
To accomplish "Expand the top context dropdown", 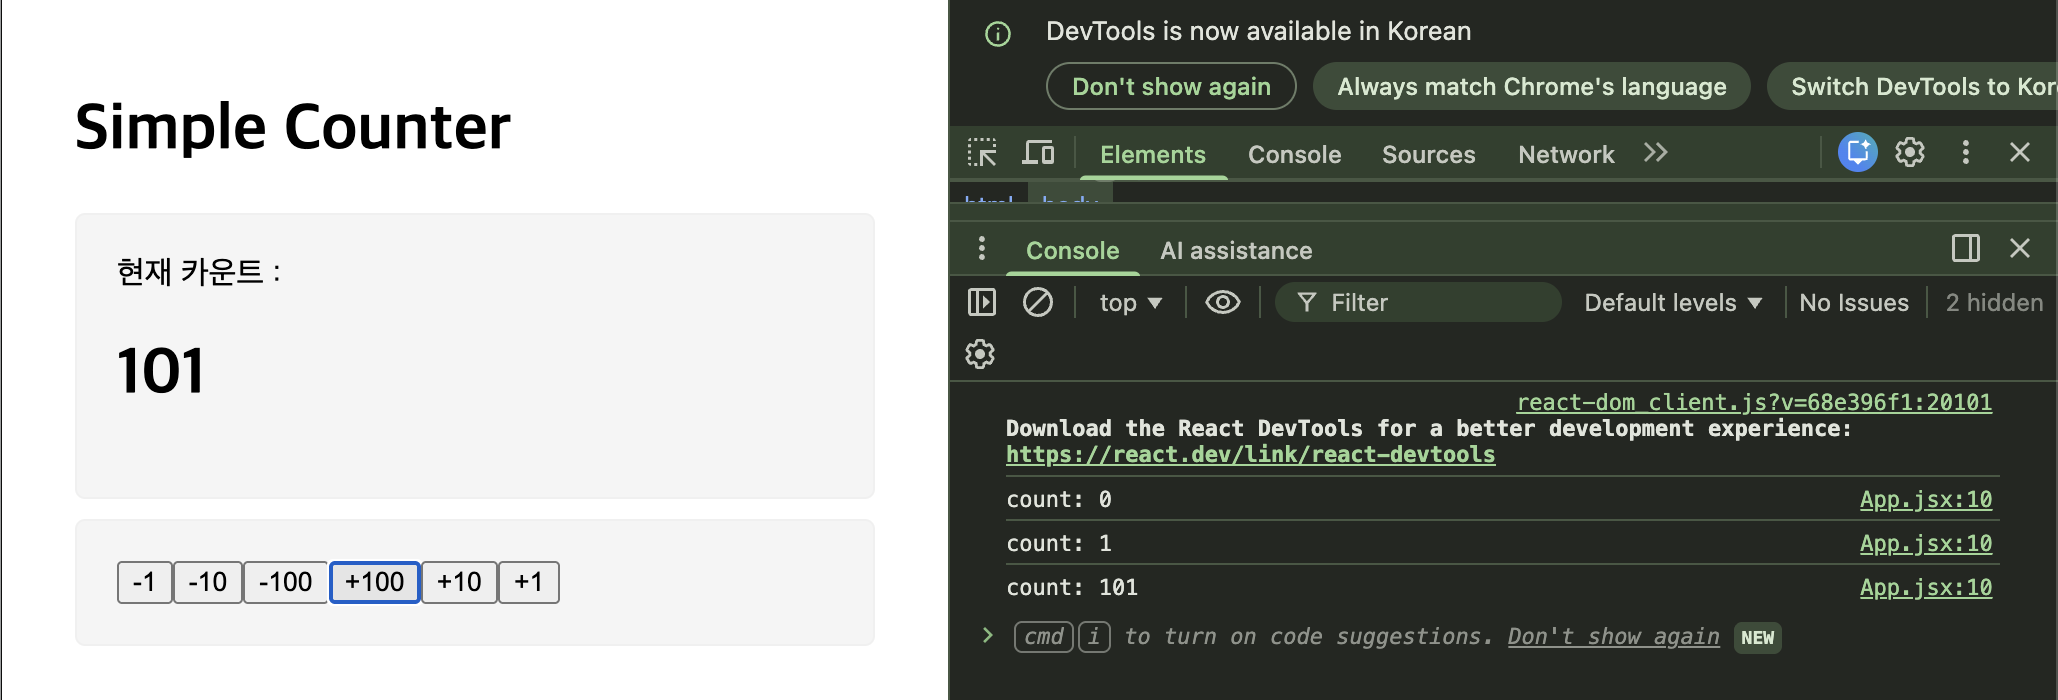I will pyautogui.click(x=1130, y=303).
